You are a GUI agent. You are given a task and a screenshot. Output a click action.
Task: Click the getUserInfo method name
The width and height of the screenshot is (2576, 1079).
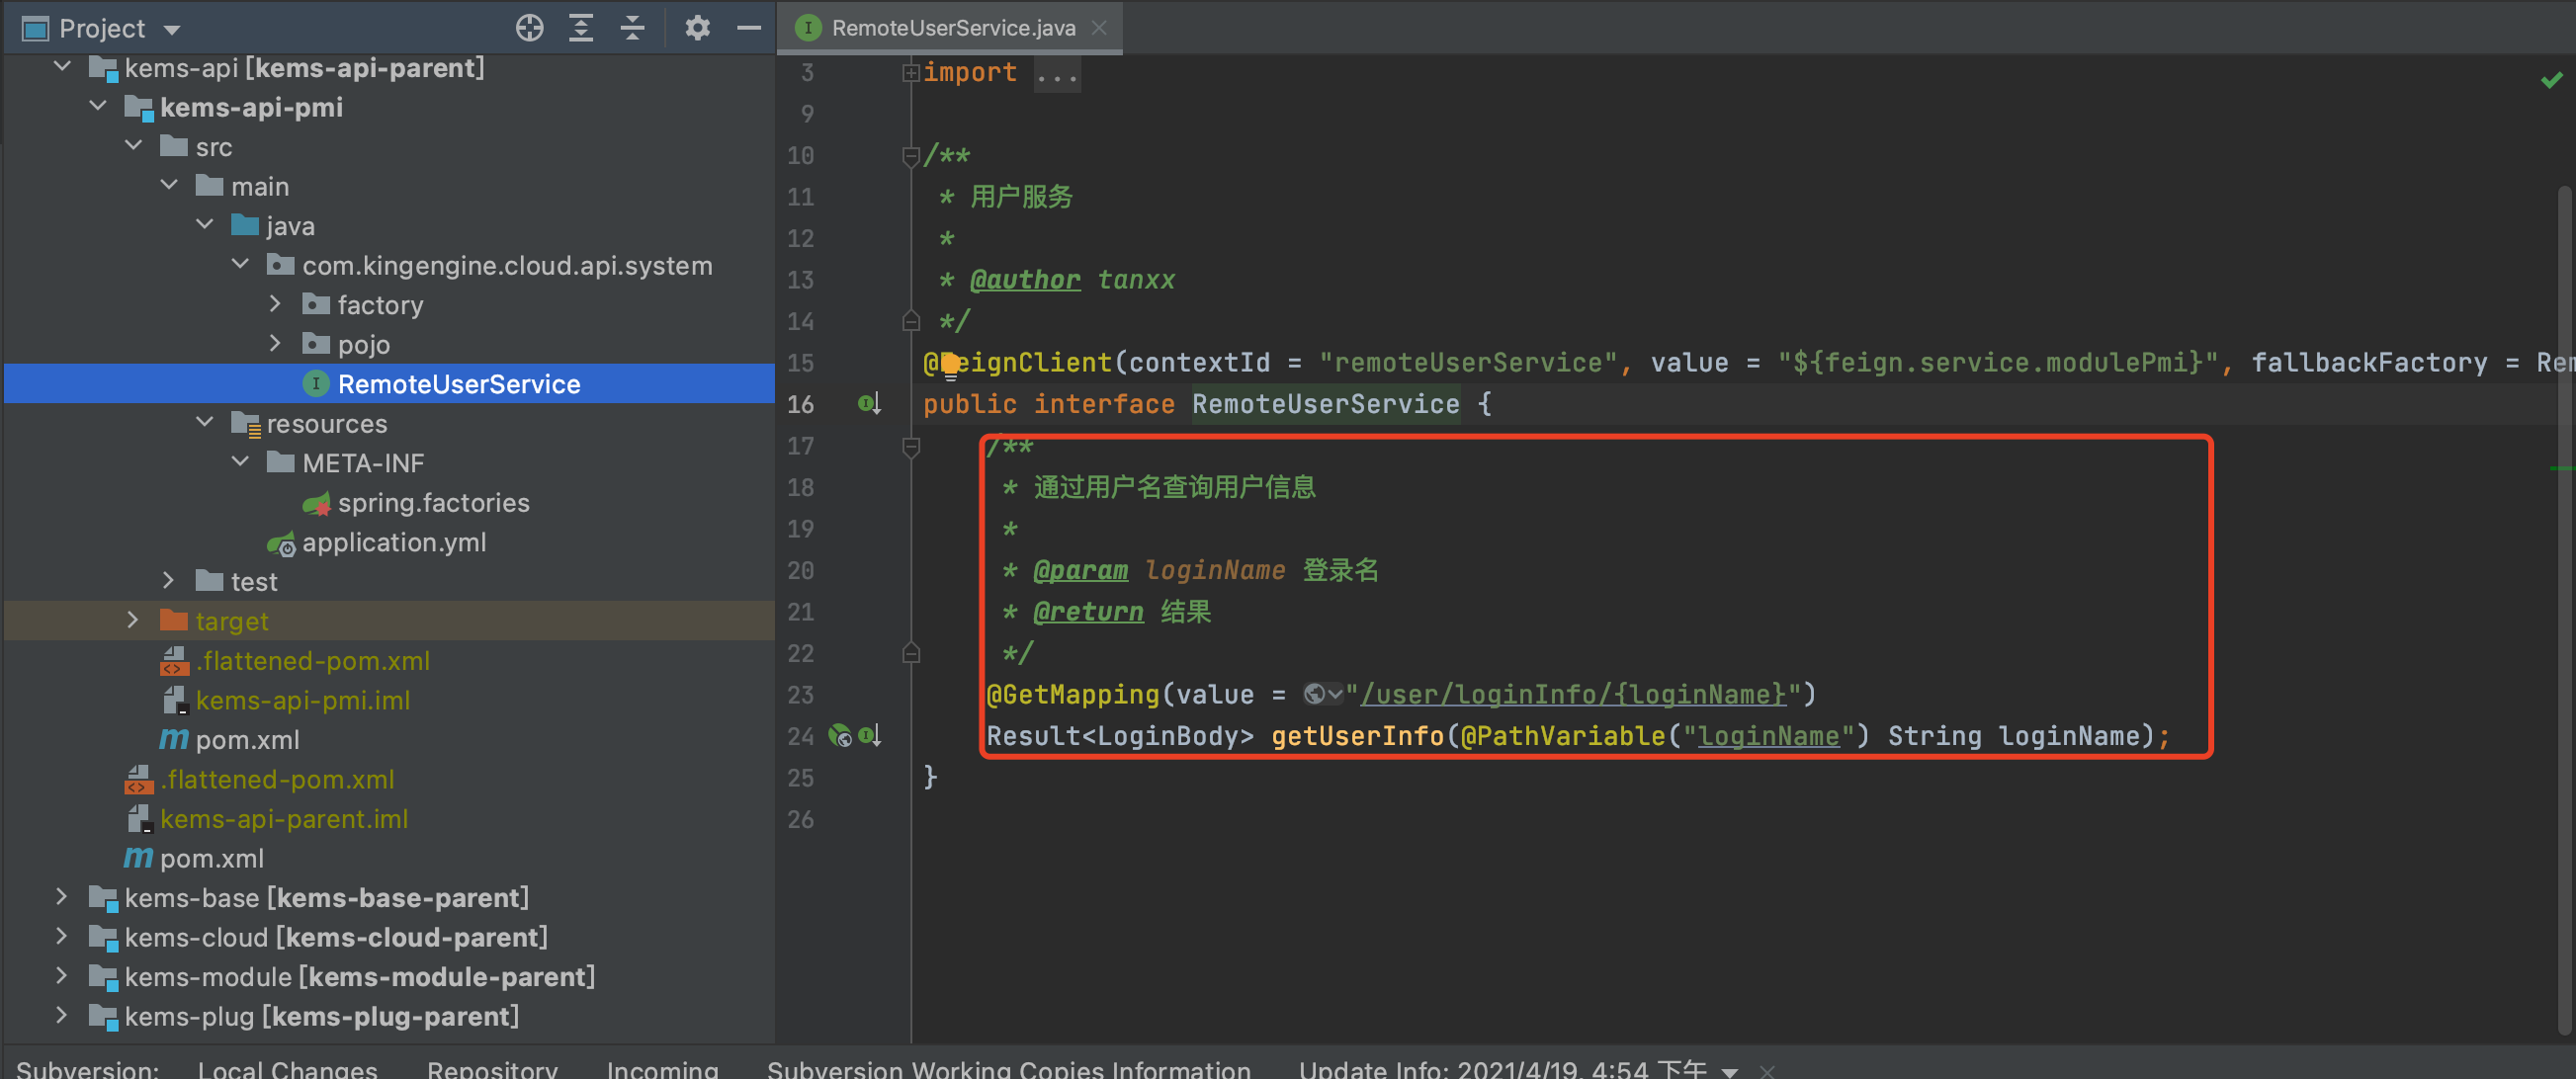click(x=1357, y=737)
